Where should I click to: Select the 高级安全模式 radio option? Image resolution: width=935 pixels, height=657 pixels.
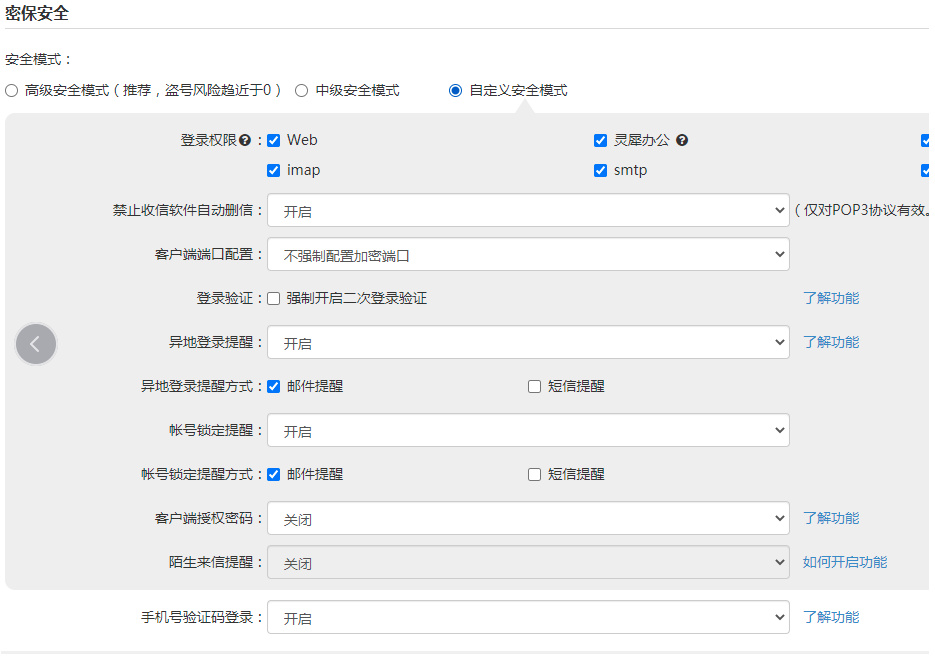tap(11, 90)
